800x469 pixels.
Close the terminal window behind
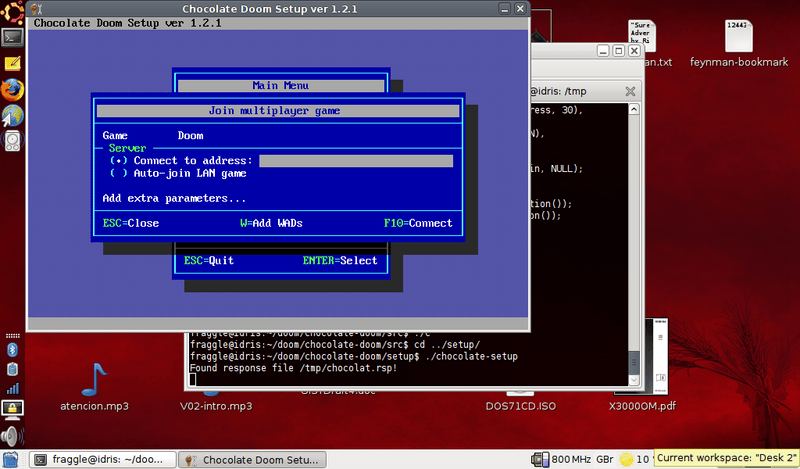634,51
